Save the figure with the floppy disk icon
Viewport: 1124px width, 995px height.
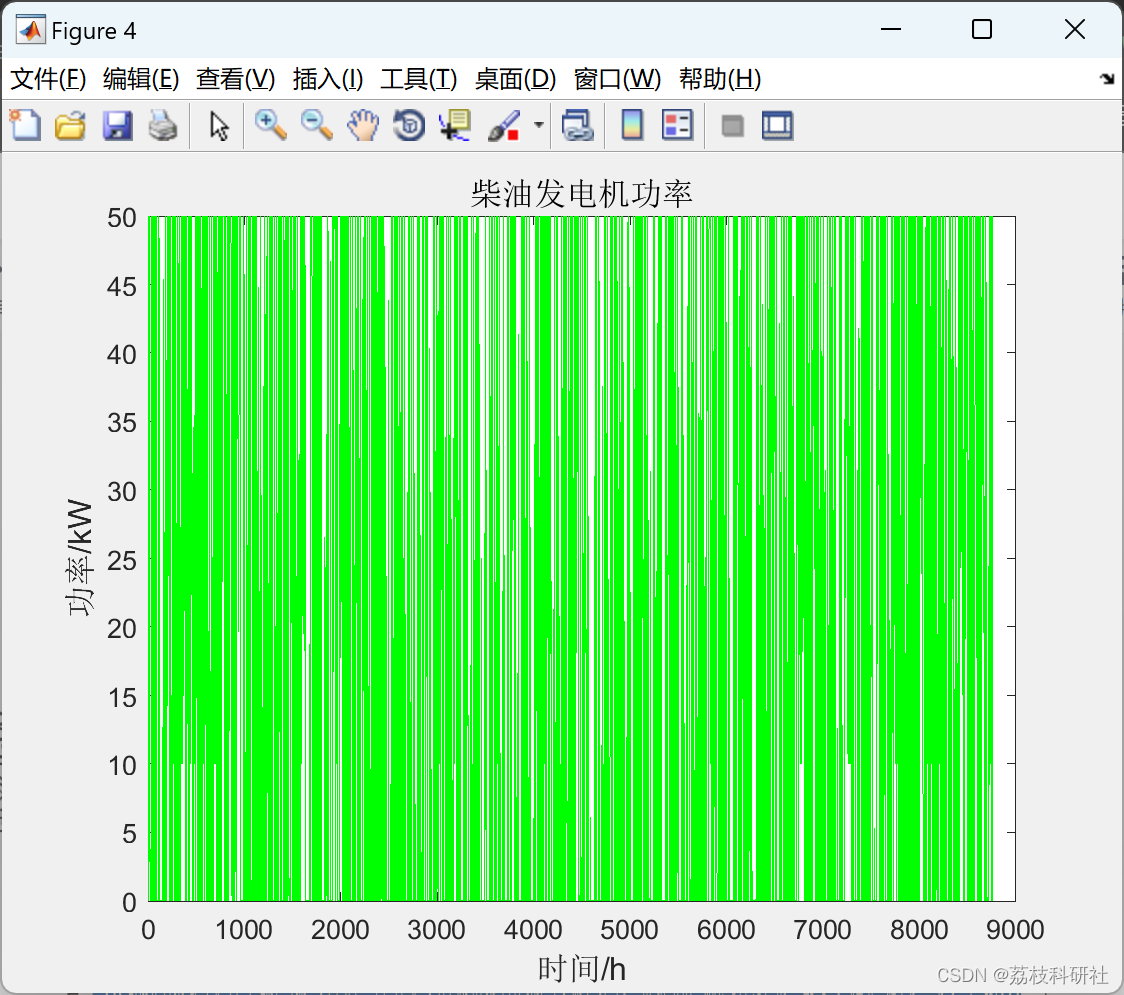(117, 125)
